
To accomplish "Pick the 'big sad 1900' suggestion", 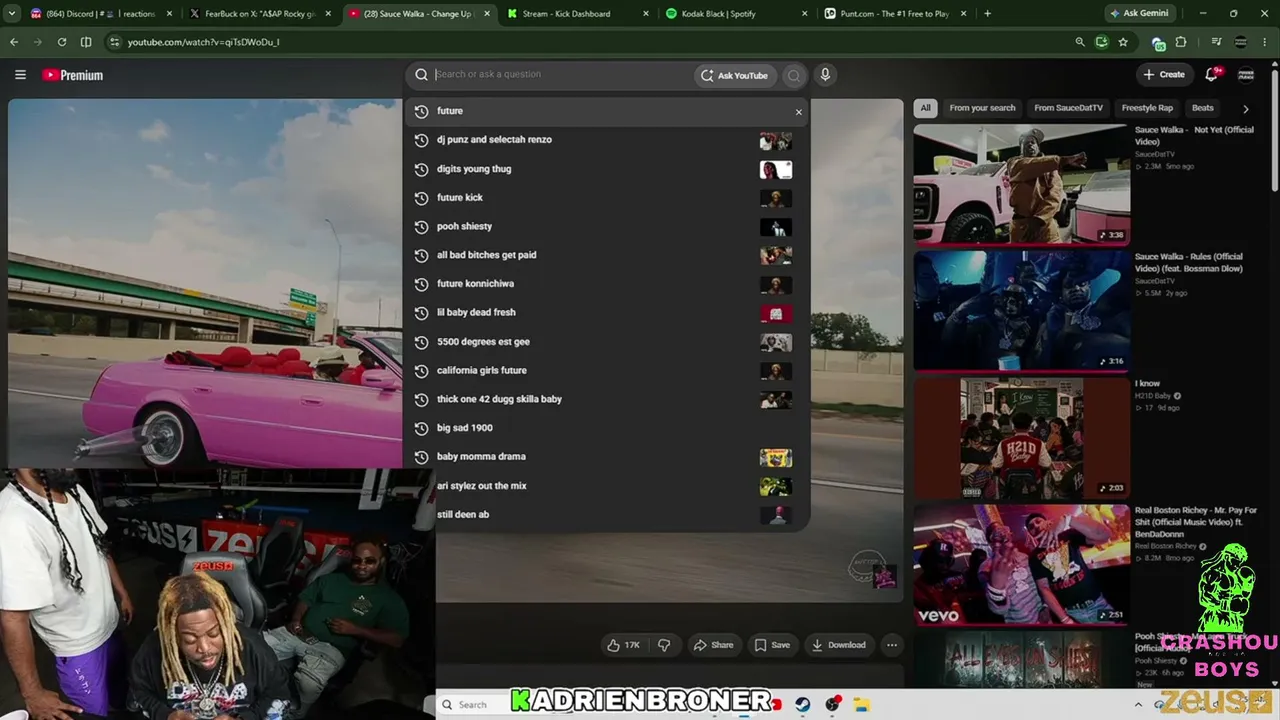I will pos(606,428).
